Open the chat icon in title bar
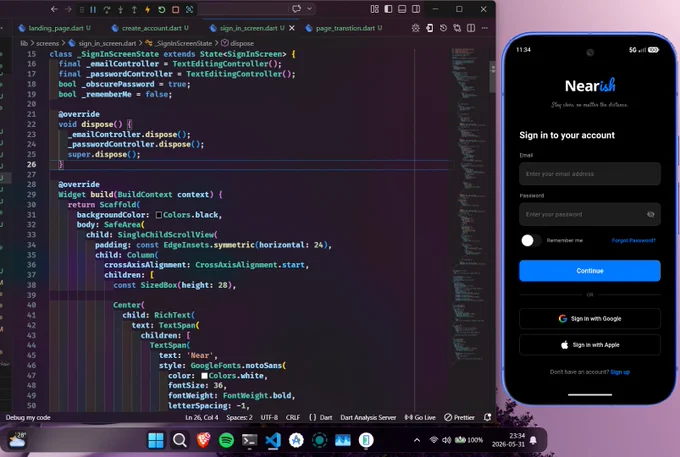This screenshot has height=457, width=680. coord(297,9)
